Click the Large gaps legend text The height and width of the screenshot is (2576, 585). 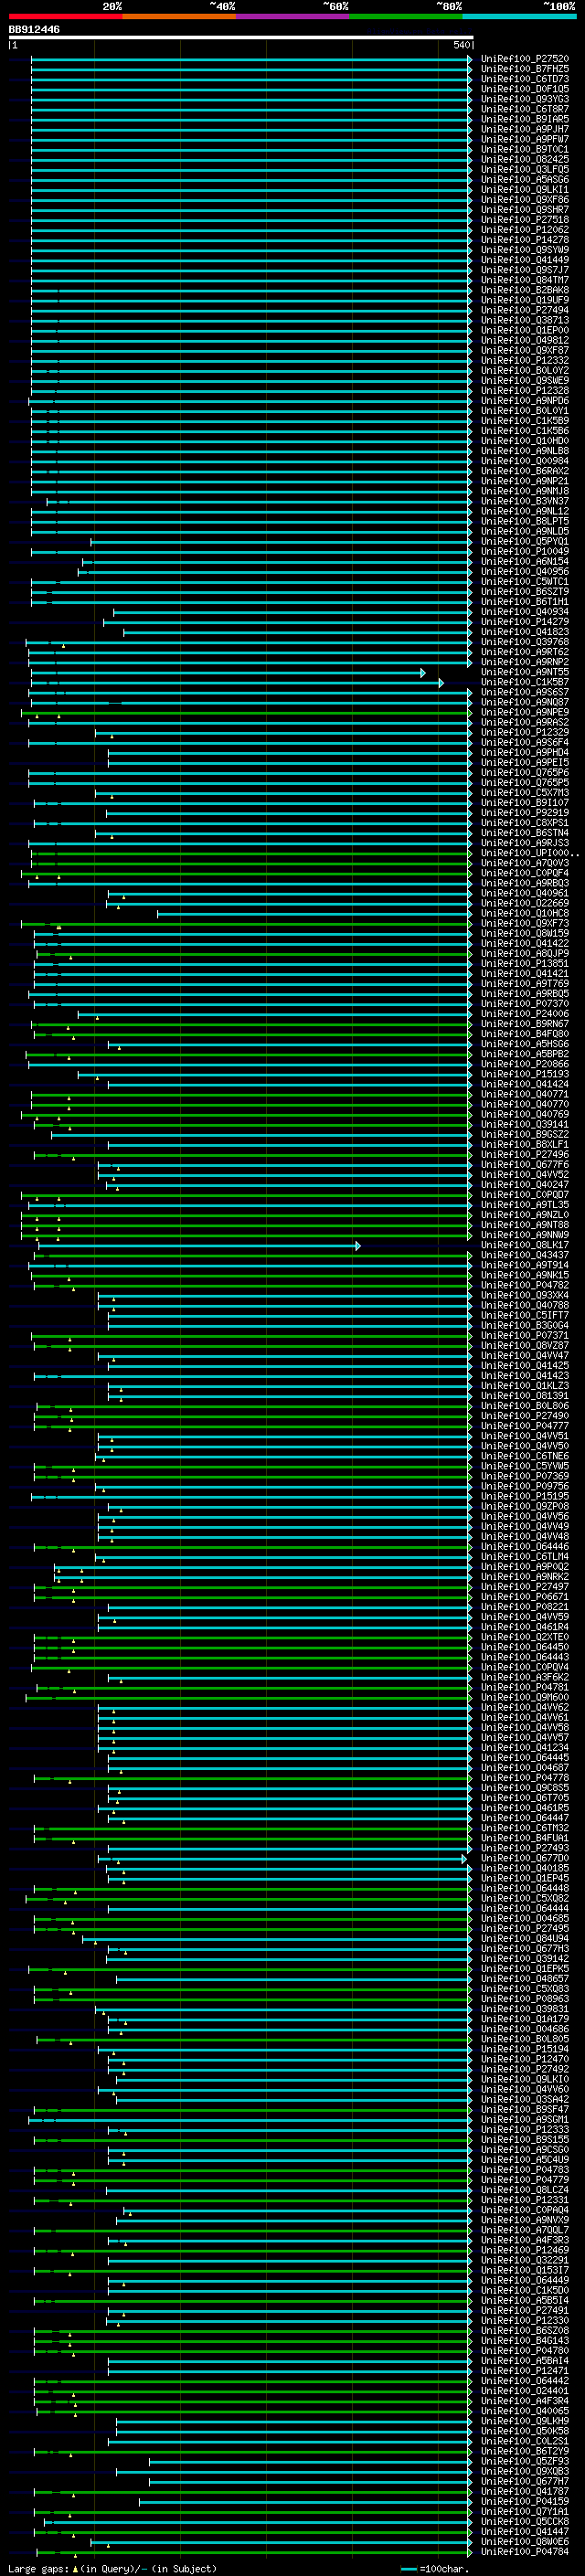pos(38,2569)
